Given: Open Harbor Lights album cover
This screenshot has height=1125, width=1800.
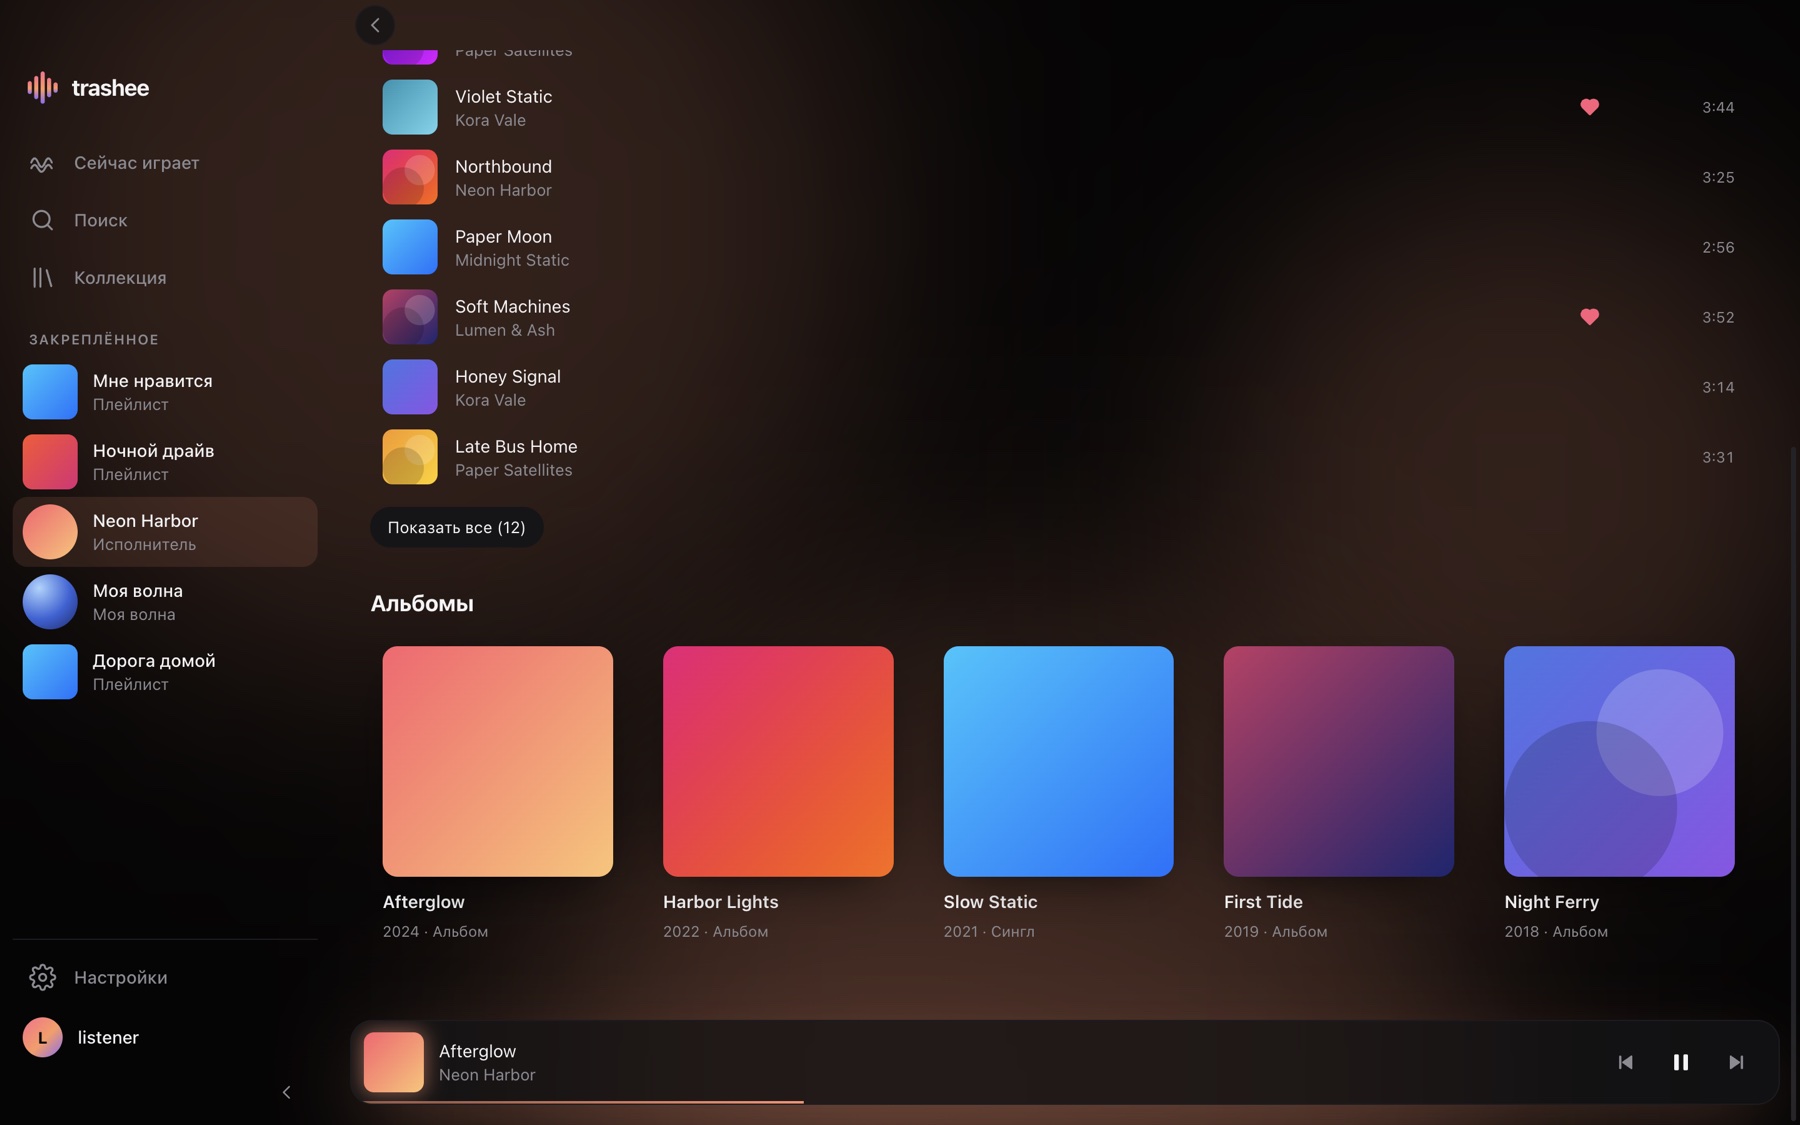Looking at the screenshot, I should point(778,761).
